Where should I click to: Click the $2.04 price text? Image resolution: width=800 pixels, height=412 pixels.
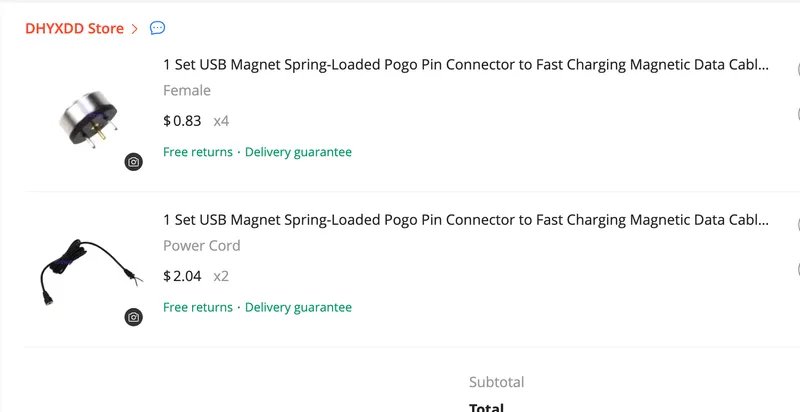182,276
